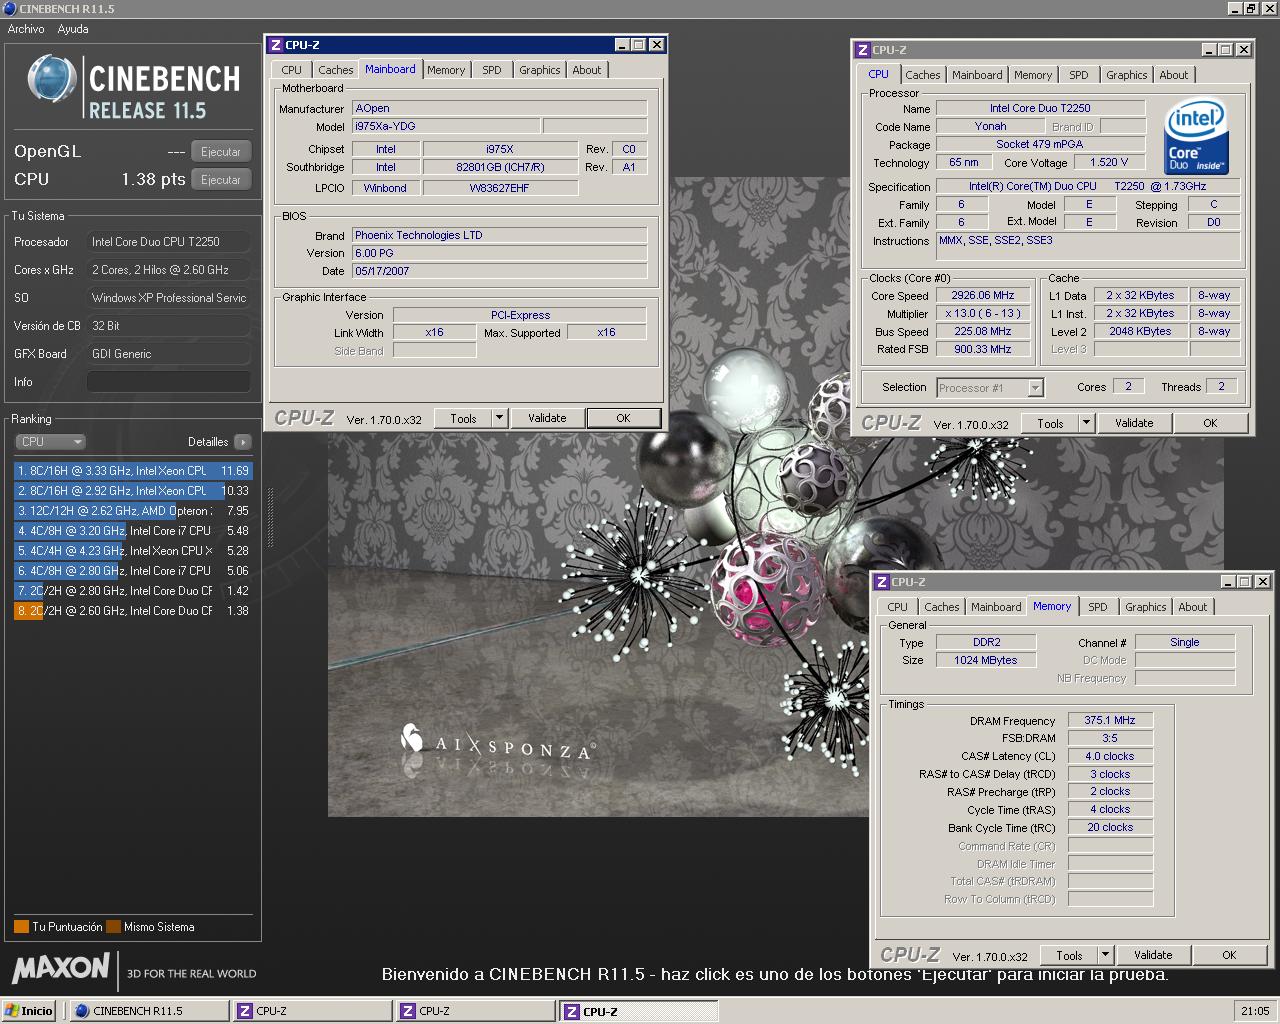Switch to CPU tab in Mainboard CPU-Z window
The image size is (1280, 1024).
(291, 70)
